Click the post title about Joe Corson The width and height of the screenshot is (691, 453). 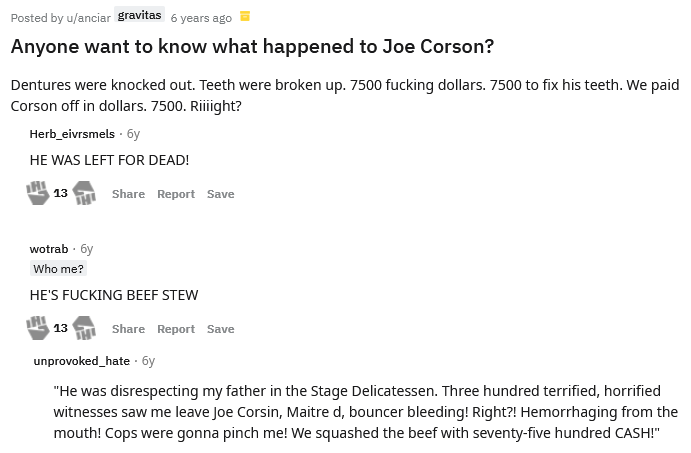(252, 47)
